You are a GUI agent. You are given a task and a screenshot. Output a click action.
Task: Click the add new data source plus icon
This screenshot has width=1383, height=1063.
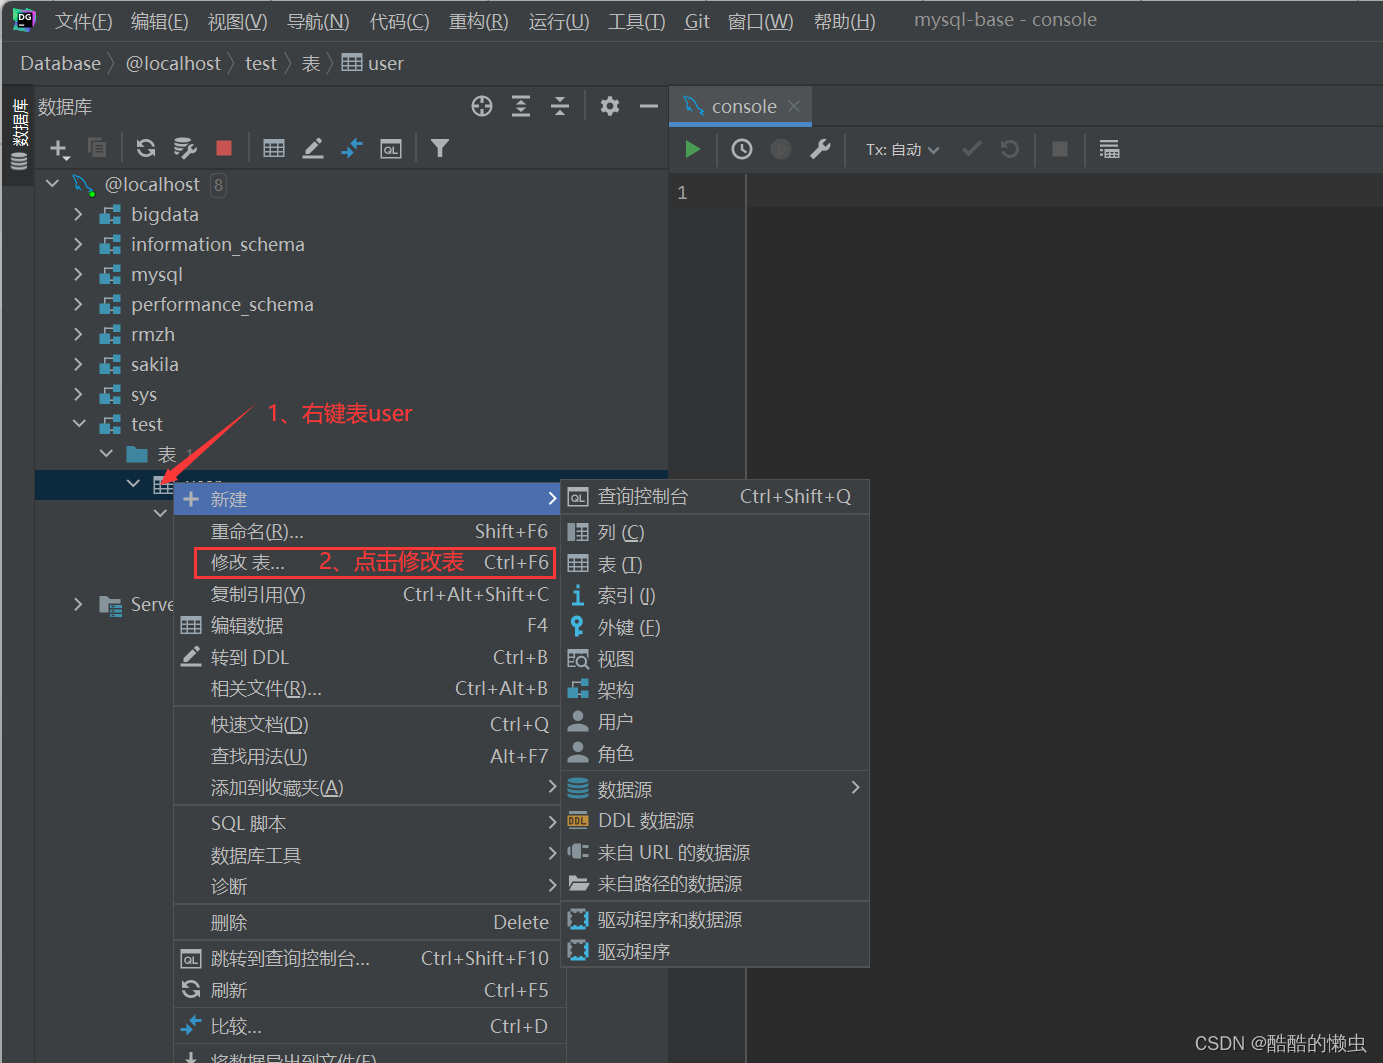coord(59,149)
